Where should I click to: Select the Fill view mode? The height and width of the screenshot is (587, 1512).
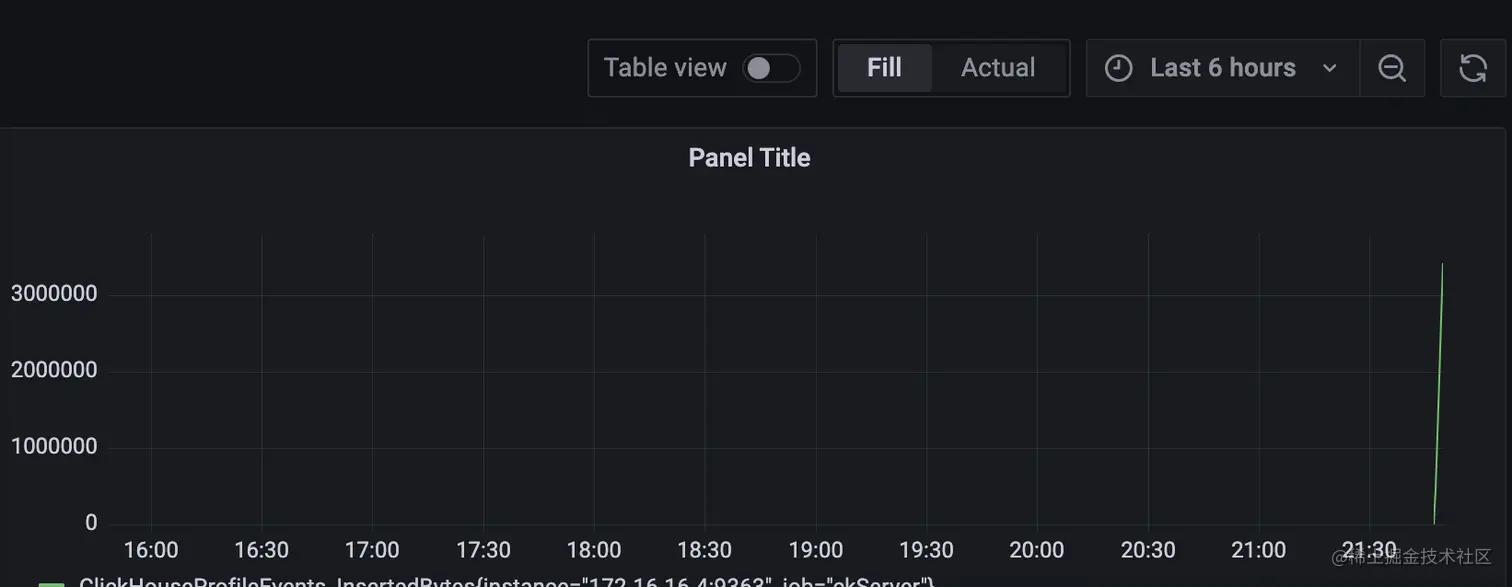click(884, 68)
